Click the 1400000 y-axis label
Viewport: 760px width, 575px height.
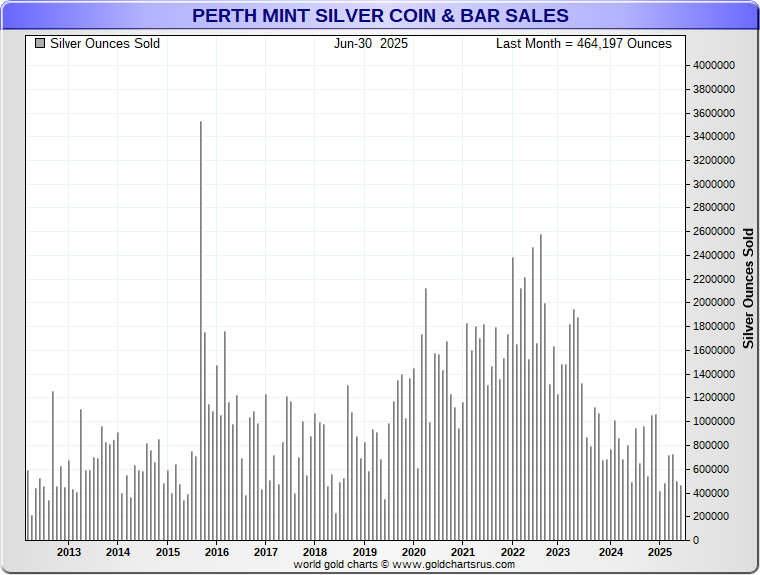click(714, 374)
